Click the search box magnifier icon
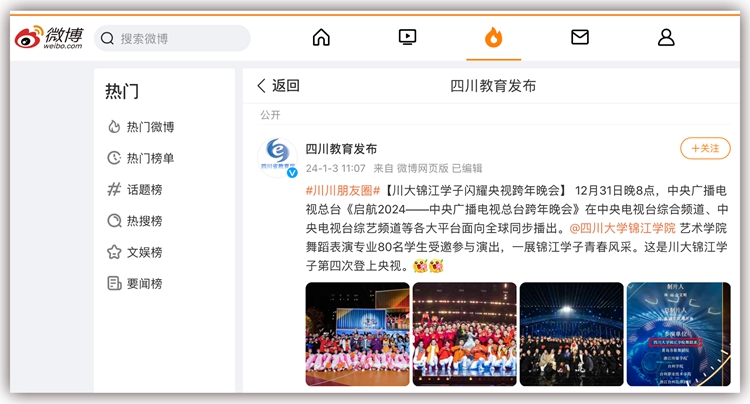 coord(107,39)
